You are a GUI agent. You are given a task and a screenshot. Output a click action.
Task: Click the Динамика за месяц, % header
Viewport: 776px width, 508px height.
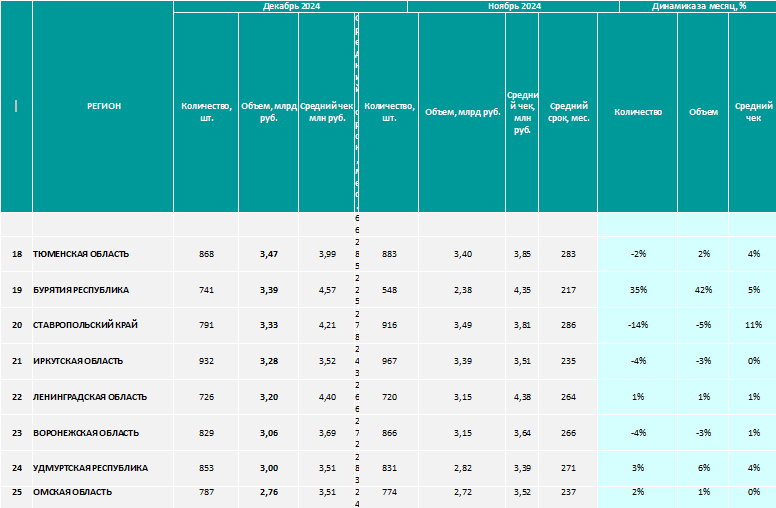[698, 6]
